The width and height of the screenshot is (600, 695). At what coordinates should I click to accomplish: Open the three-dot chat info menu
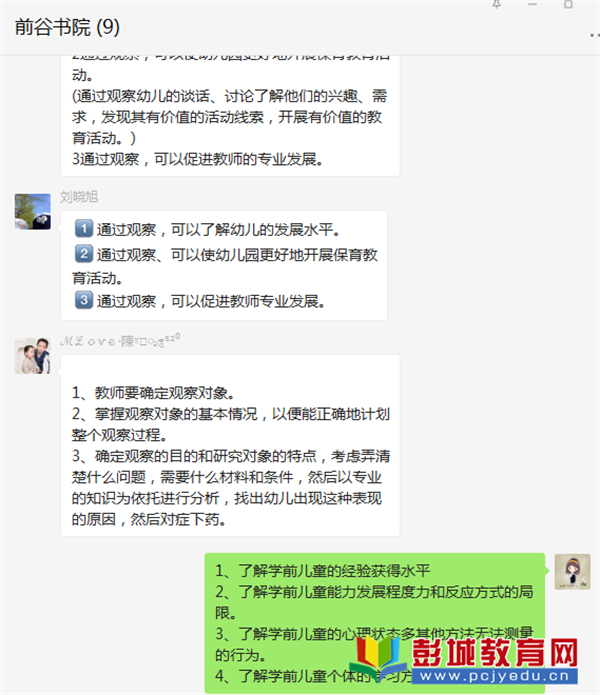pyautogui.click(x=595, y=35)
